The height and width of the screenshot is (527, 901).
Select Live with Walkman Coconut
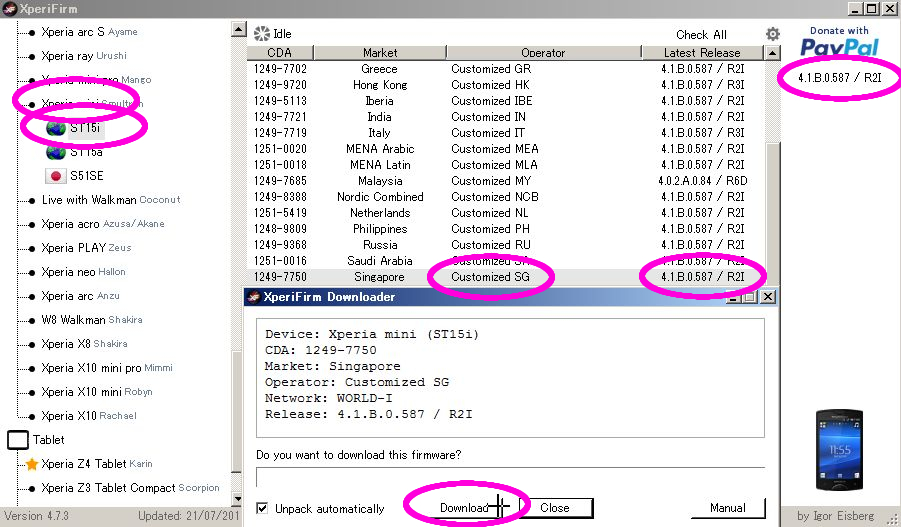point(111,200)
